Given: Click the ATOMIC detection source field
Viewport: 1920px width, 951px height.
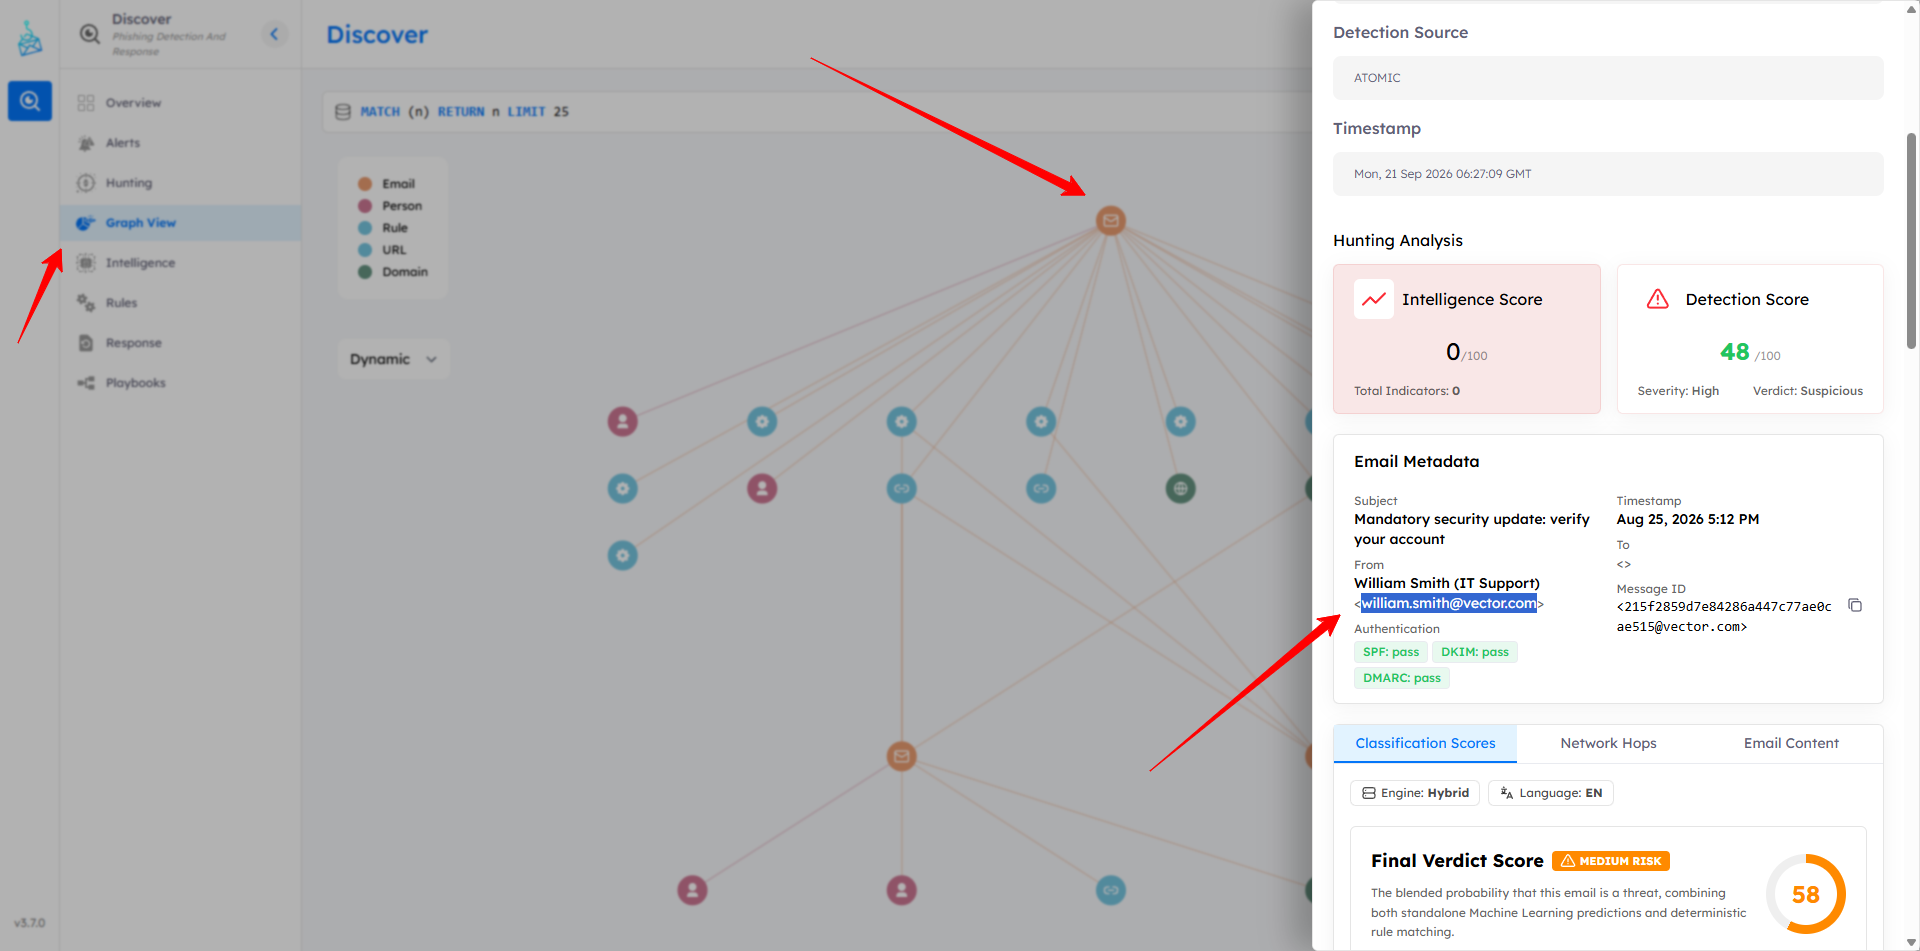Looking at the screenshot, I should (1608, 78).
